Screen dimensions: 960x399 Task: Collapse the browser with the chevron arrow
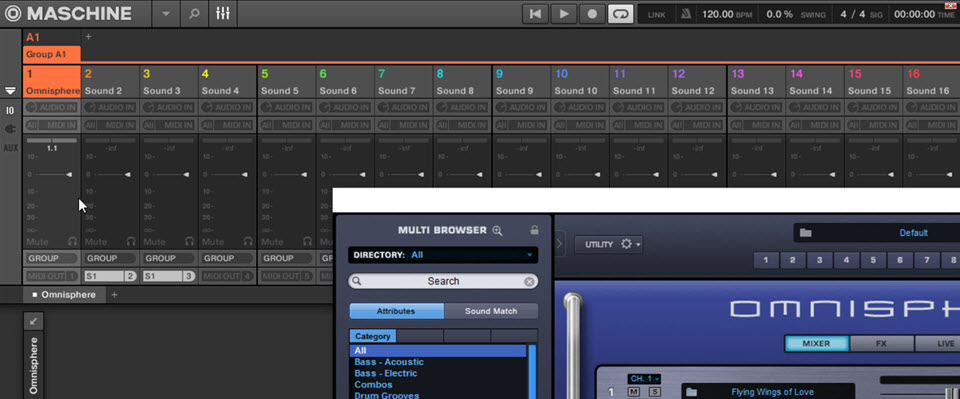point(559,244)
